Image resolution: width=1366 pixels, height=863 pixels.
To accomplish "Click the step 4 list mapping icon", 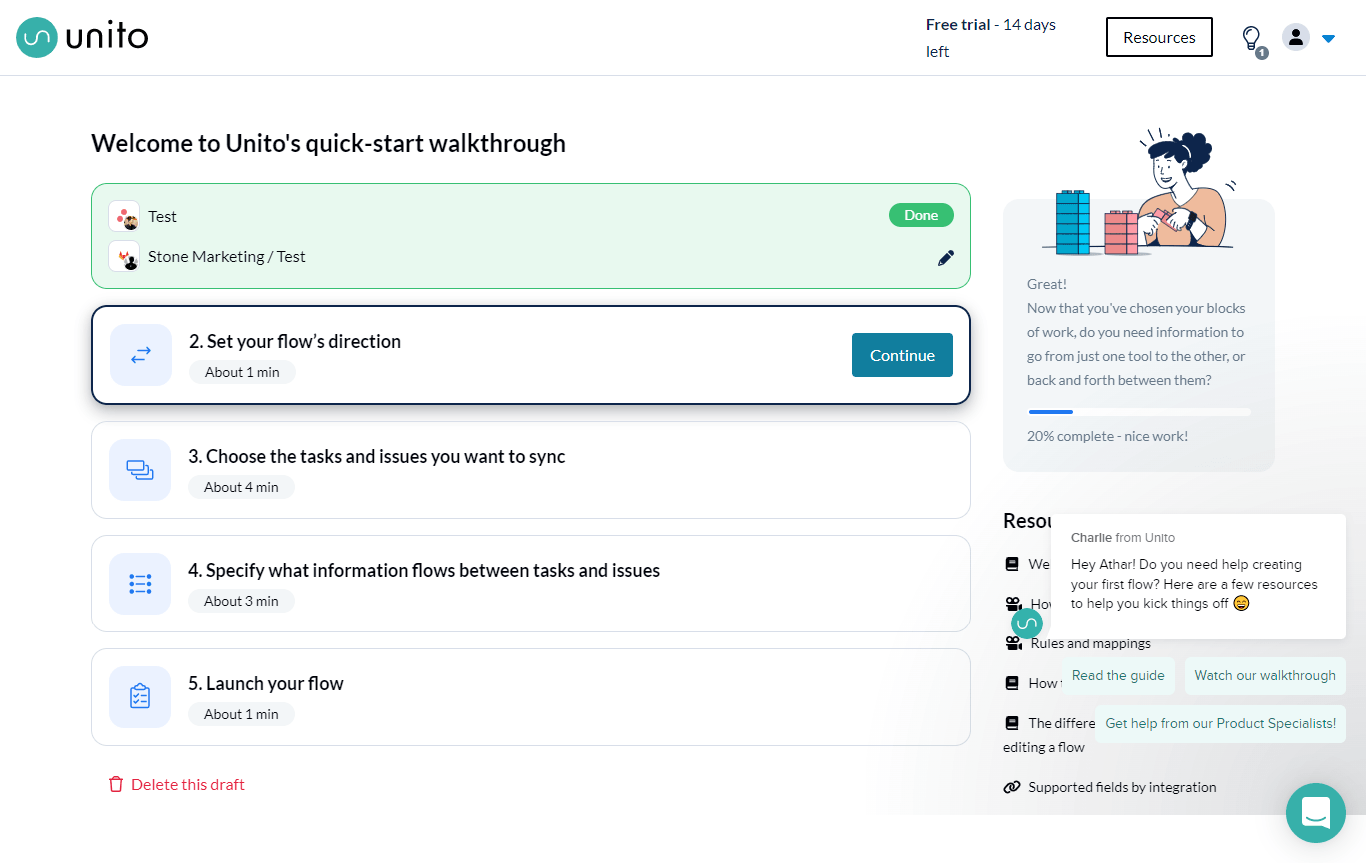I will pyautogui.click(x=140, y=584).
